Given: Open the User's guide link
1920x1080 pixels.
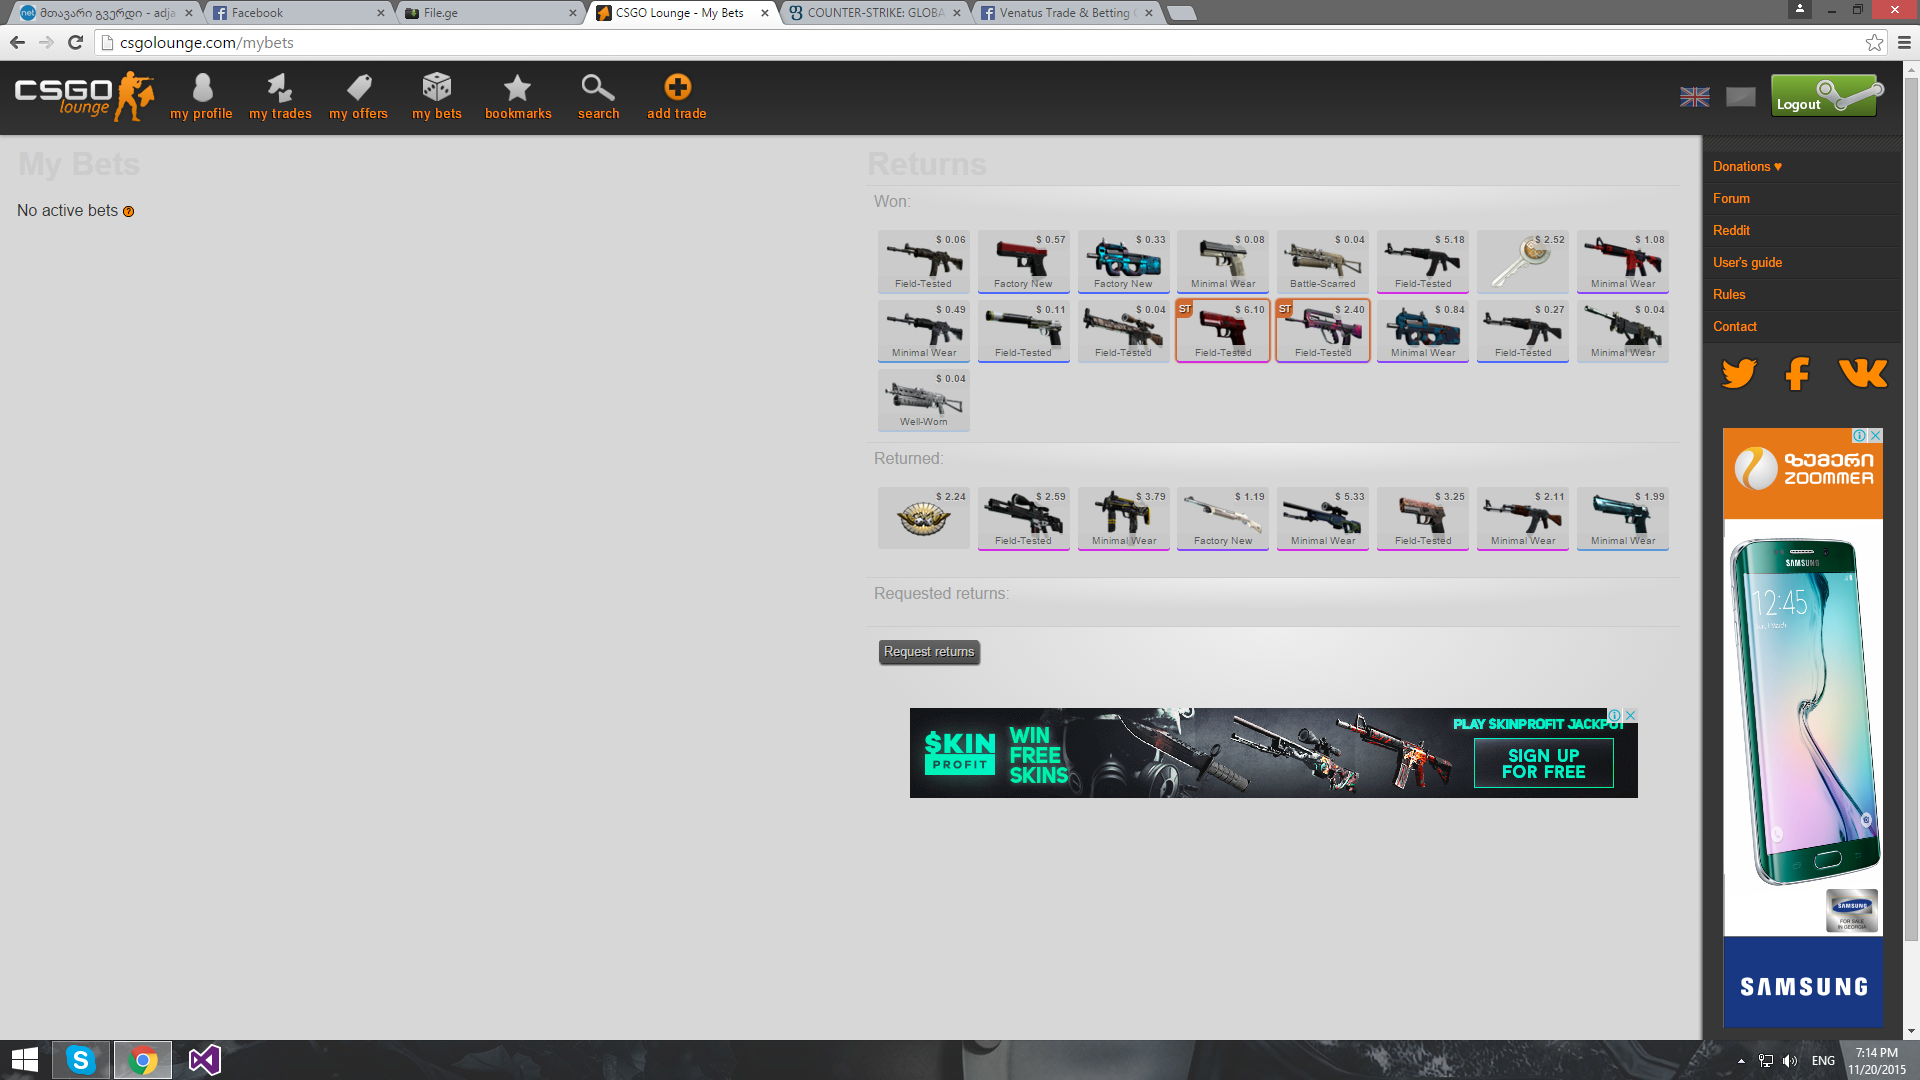Looking at the screenshot, I should pos(1747,263).
